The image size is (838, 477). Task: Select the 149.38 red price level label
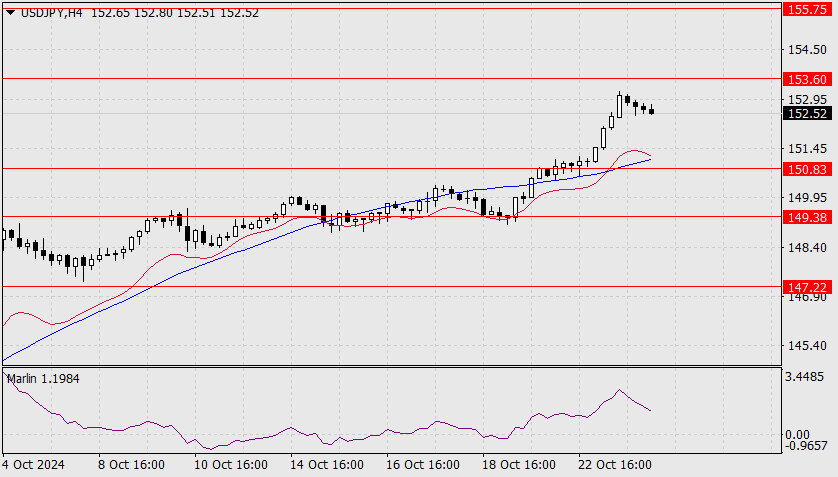[x=807, y=217]
